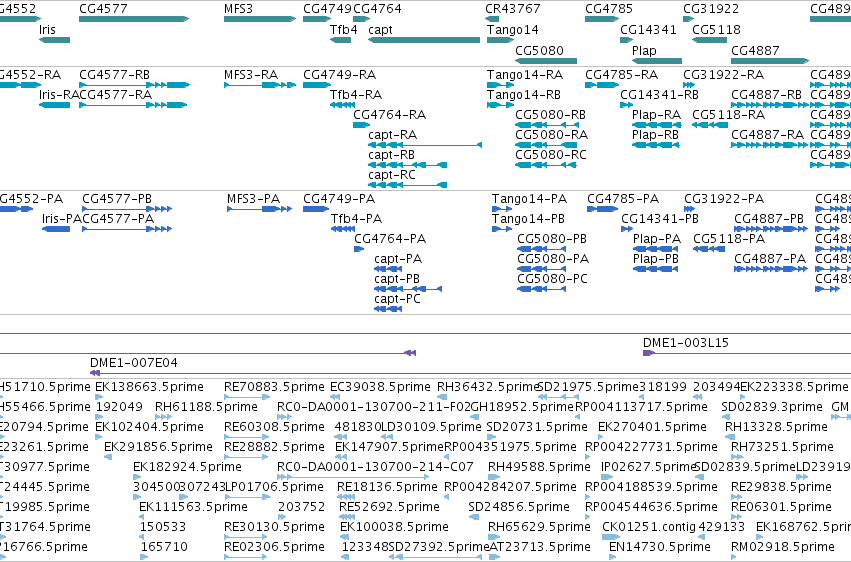
Task: Open the Tango14-RB transcript label
Action: tap(524, 94)
